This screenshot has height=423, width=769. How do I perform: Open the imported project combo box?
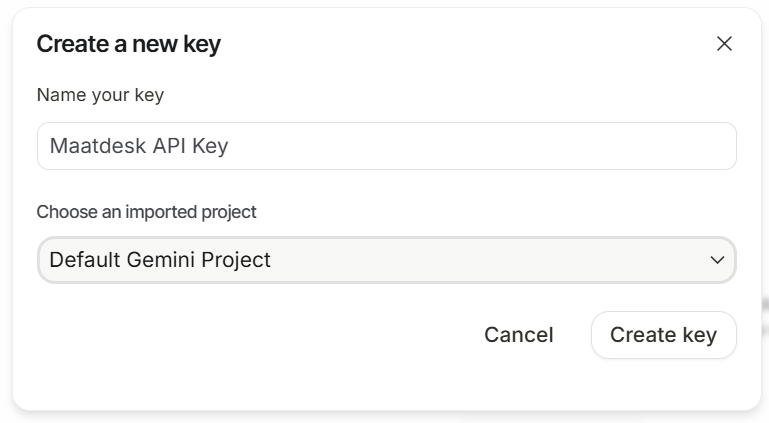[x=386, y=260]
